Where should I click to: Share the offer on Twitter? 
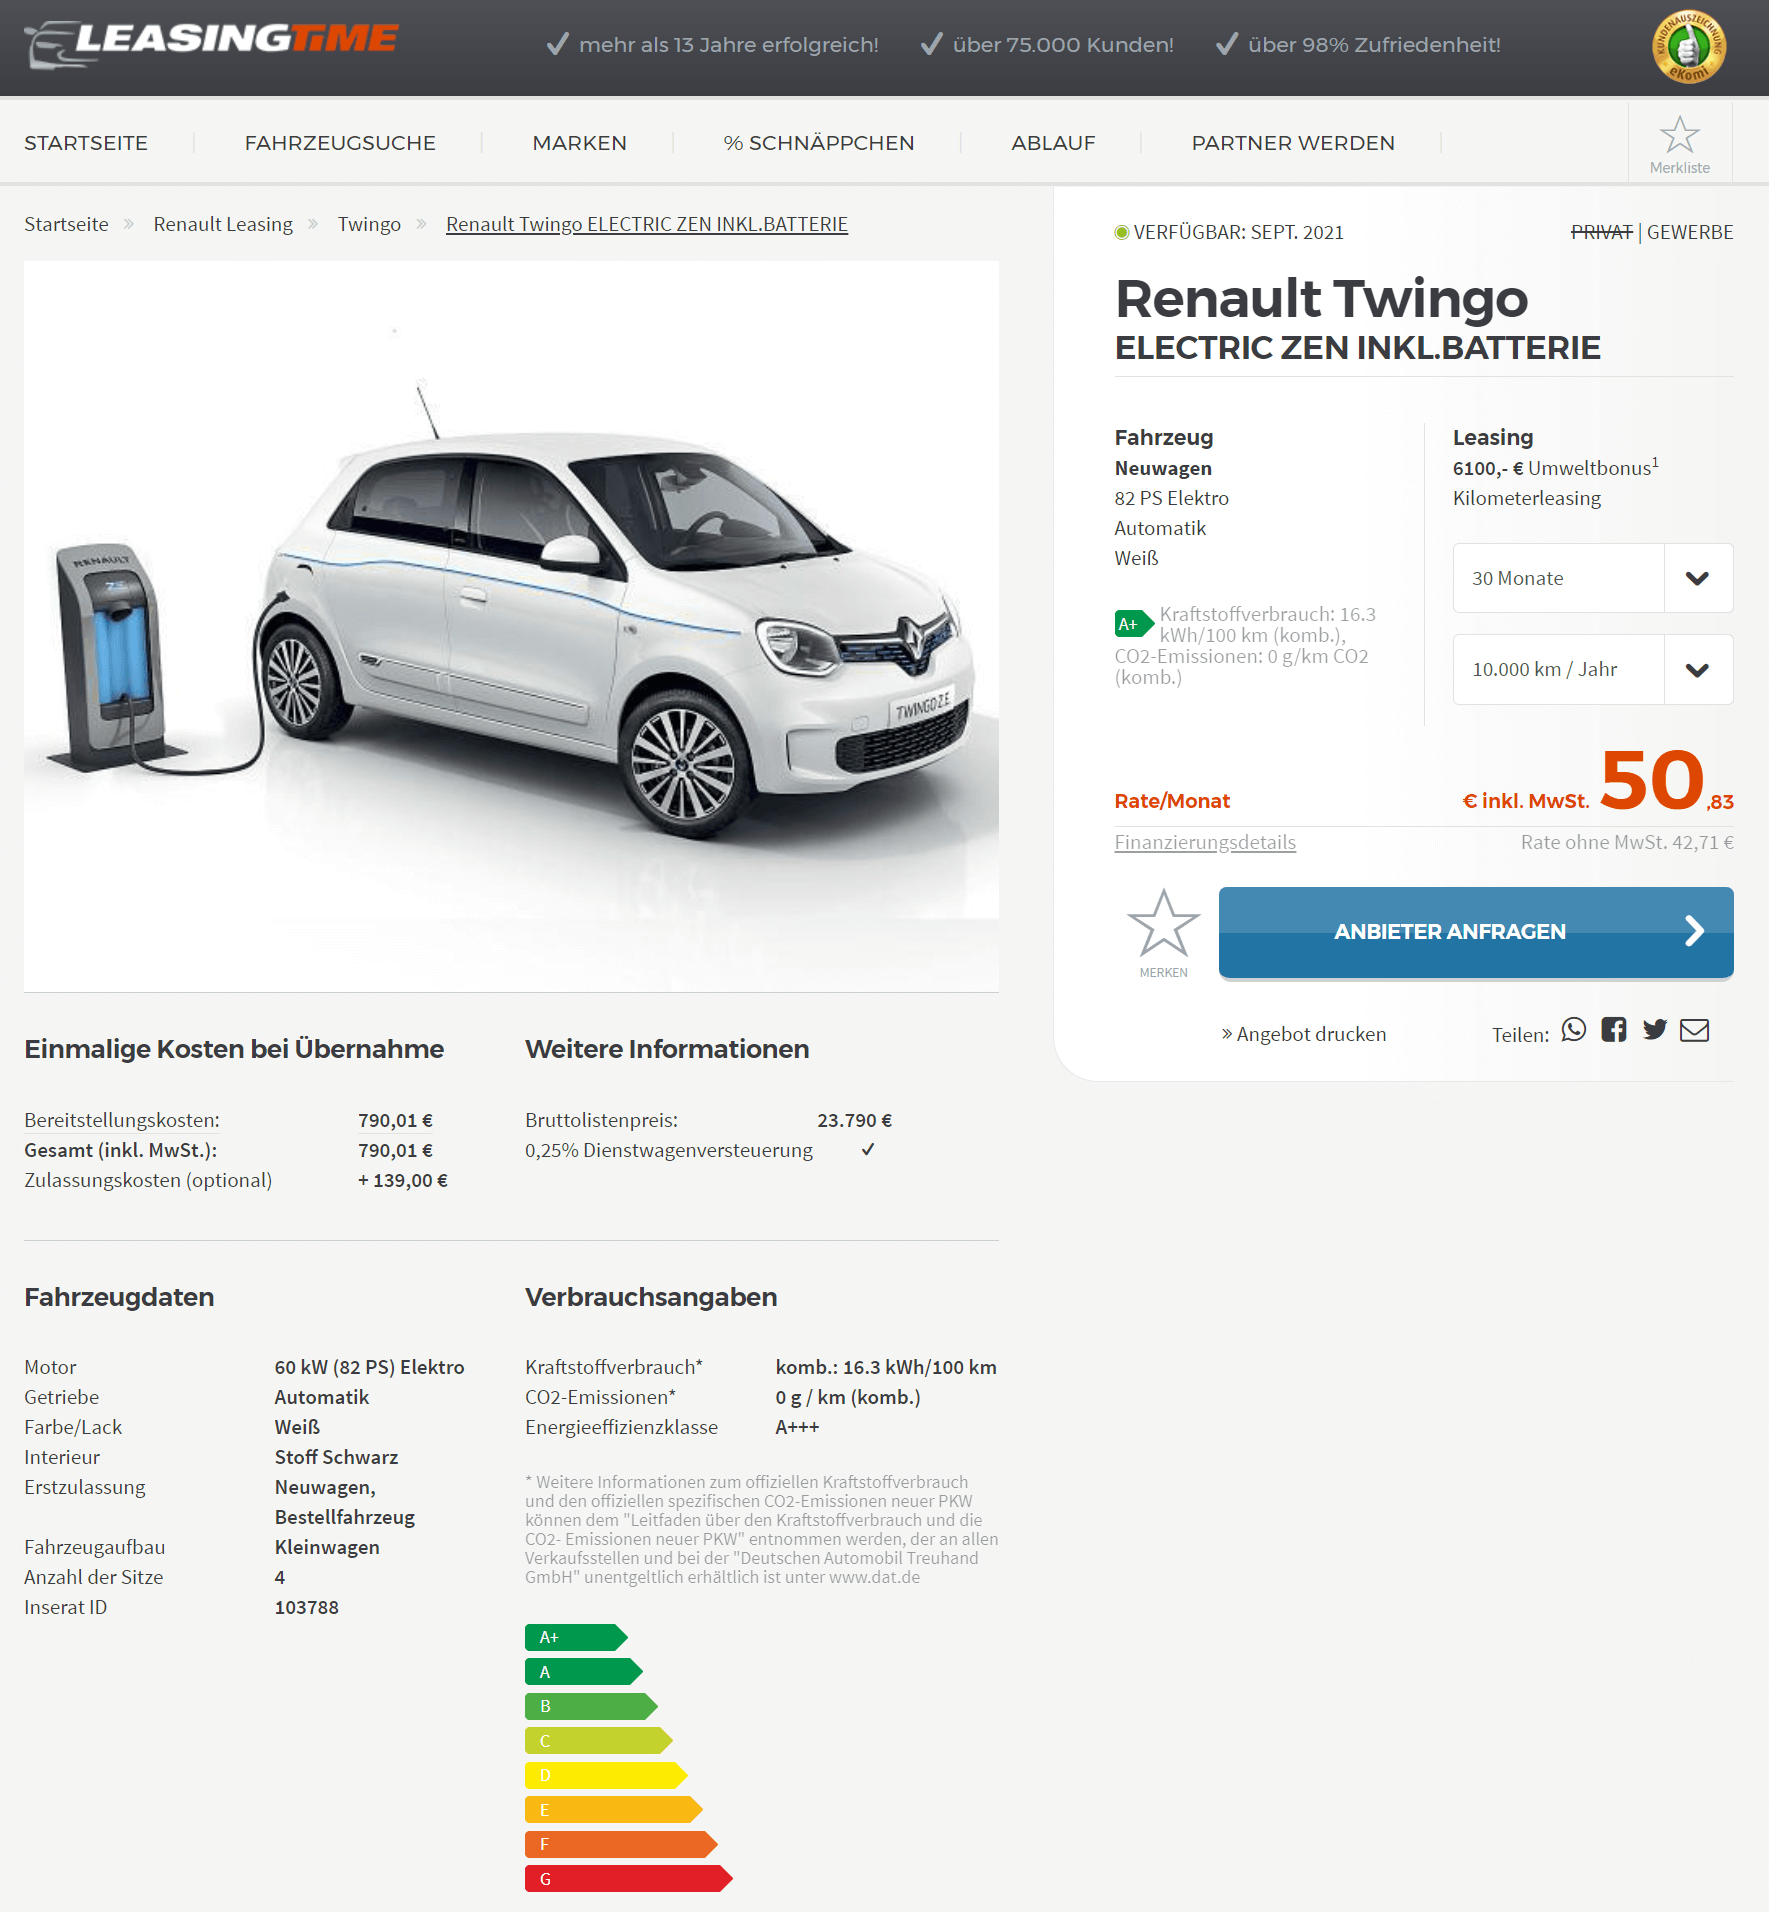[1655, 1030]
